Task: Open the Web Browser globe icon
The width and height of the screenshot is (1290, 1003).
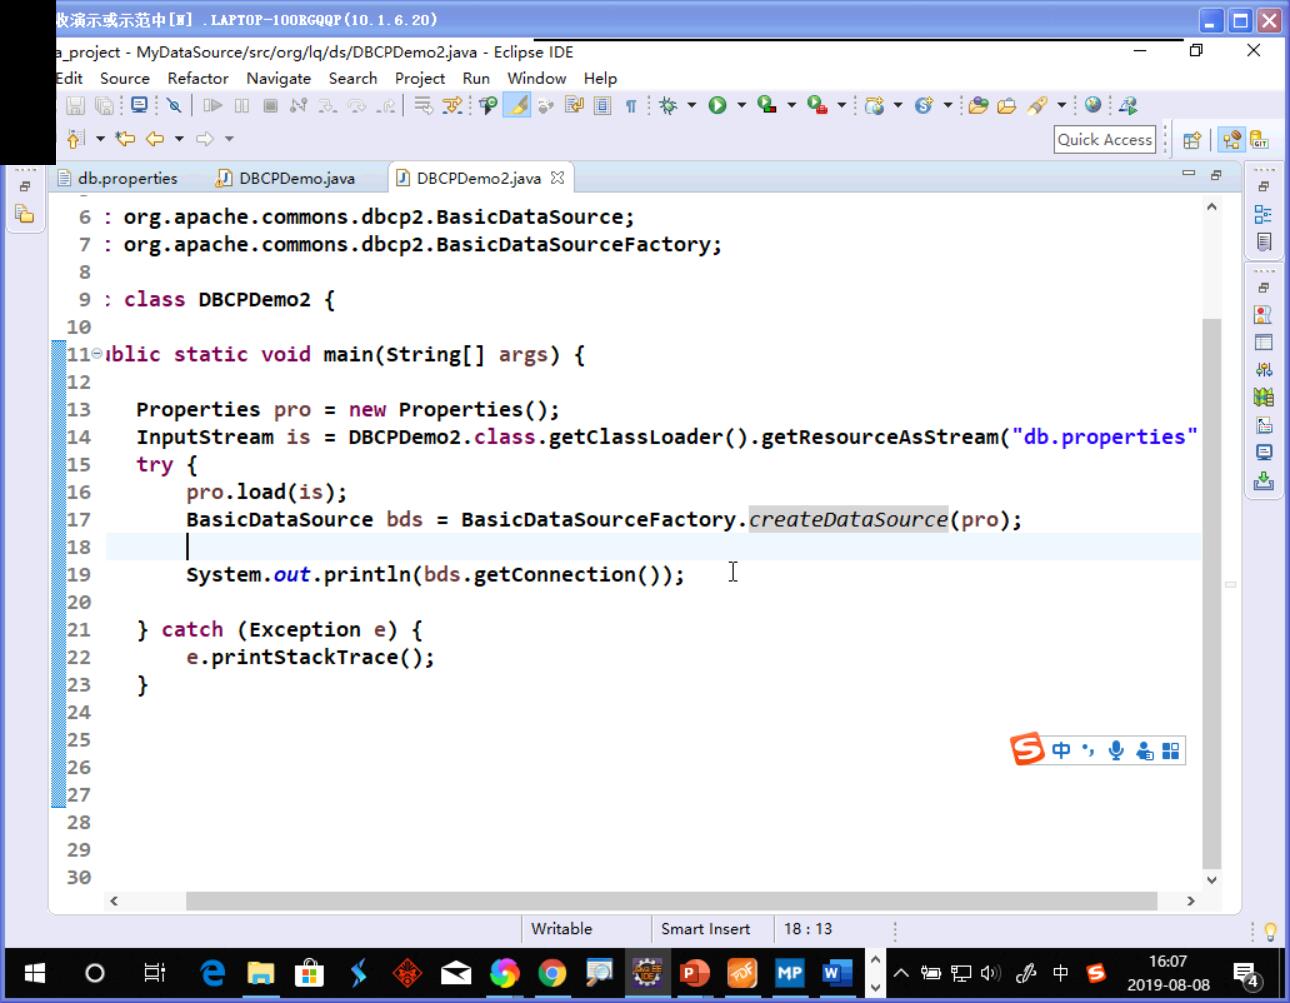Action: pyautogui.click(x=1093, y=105)
